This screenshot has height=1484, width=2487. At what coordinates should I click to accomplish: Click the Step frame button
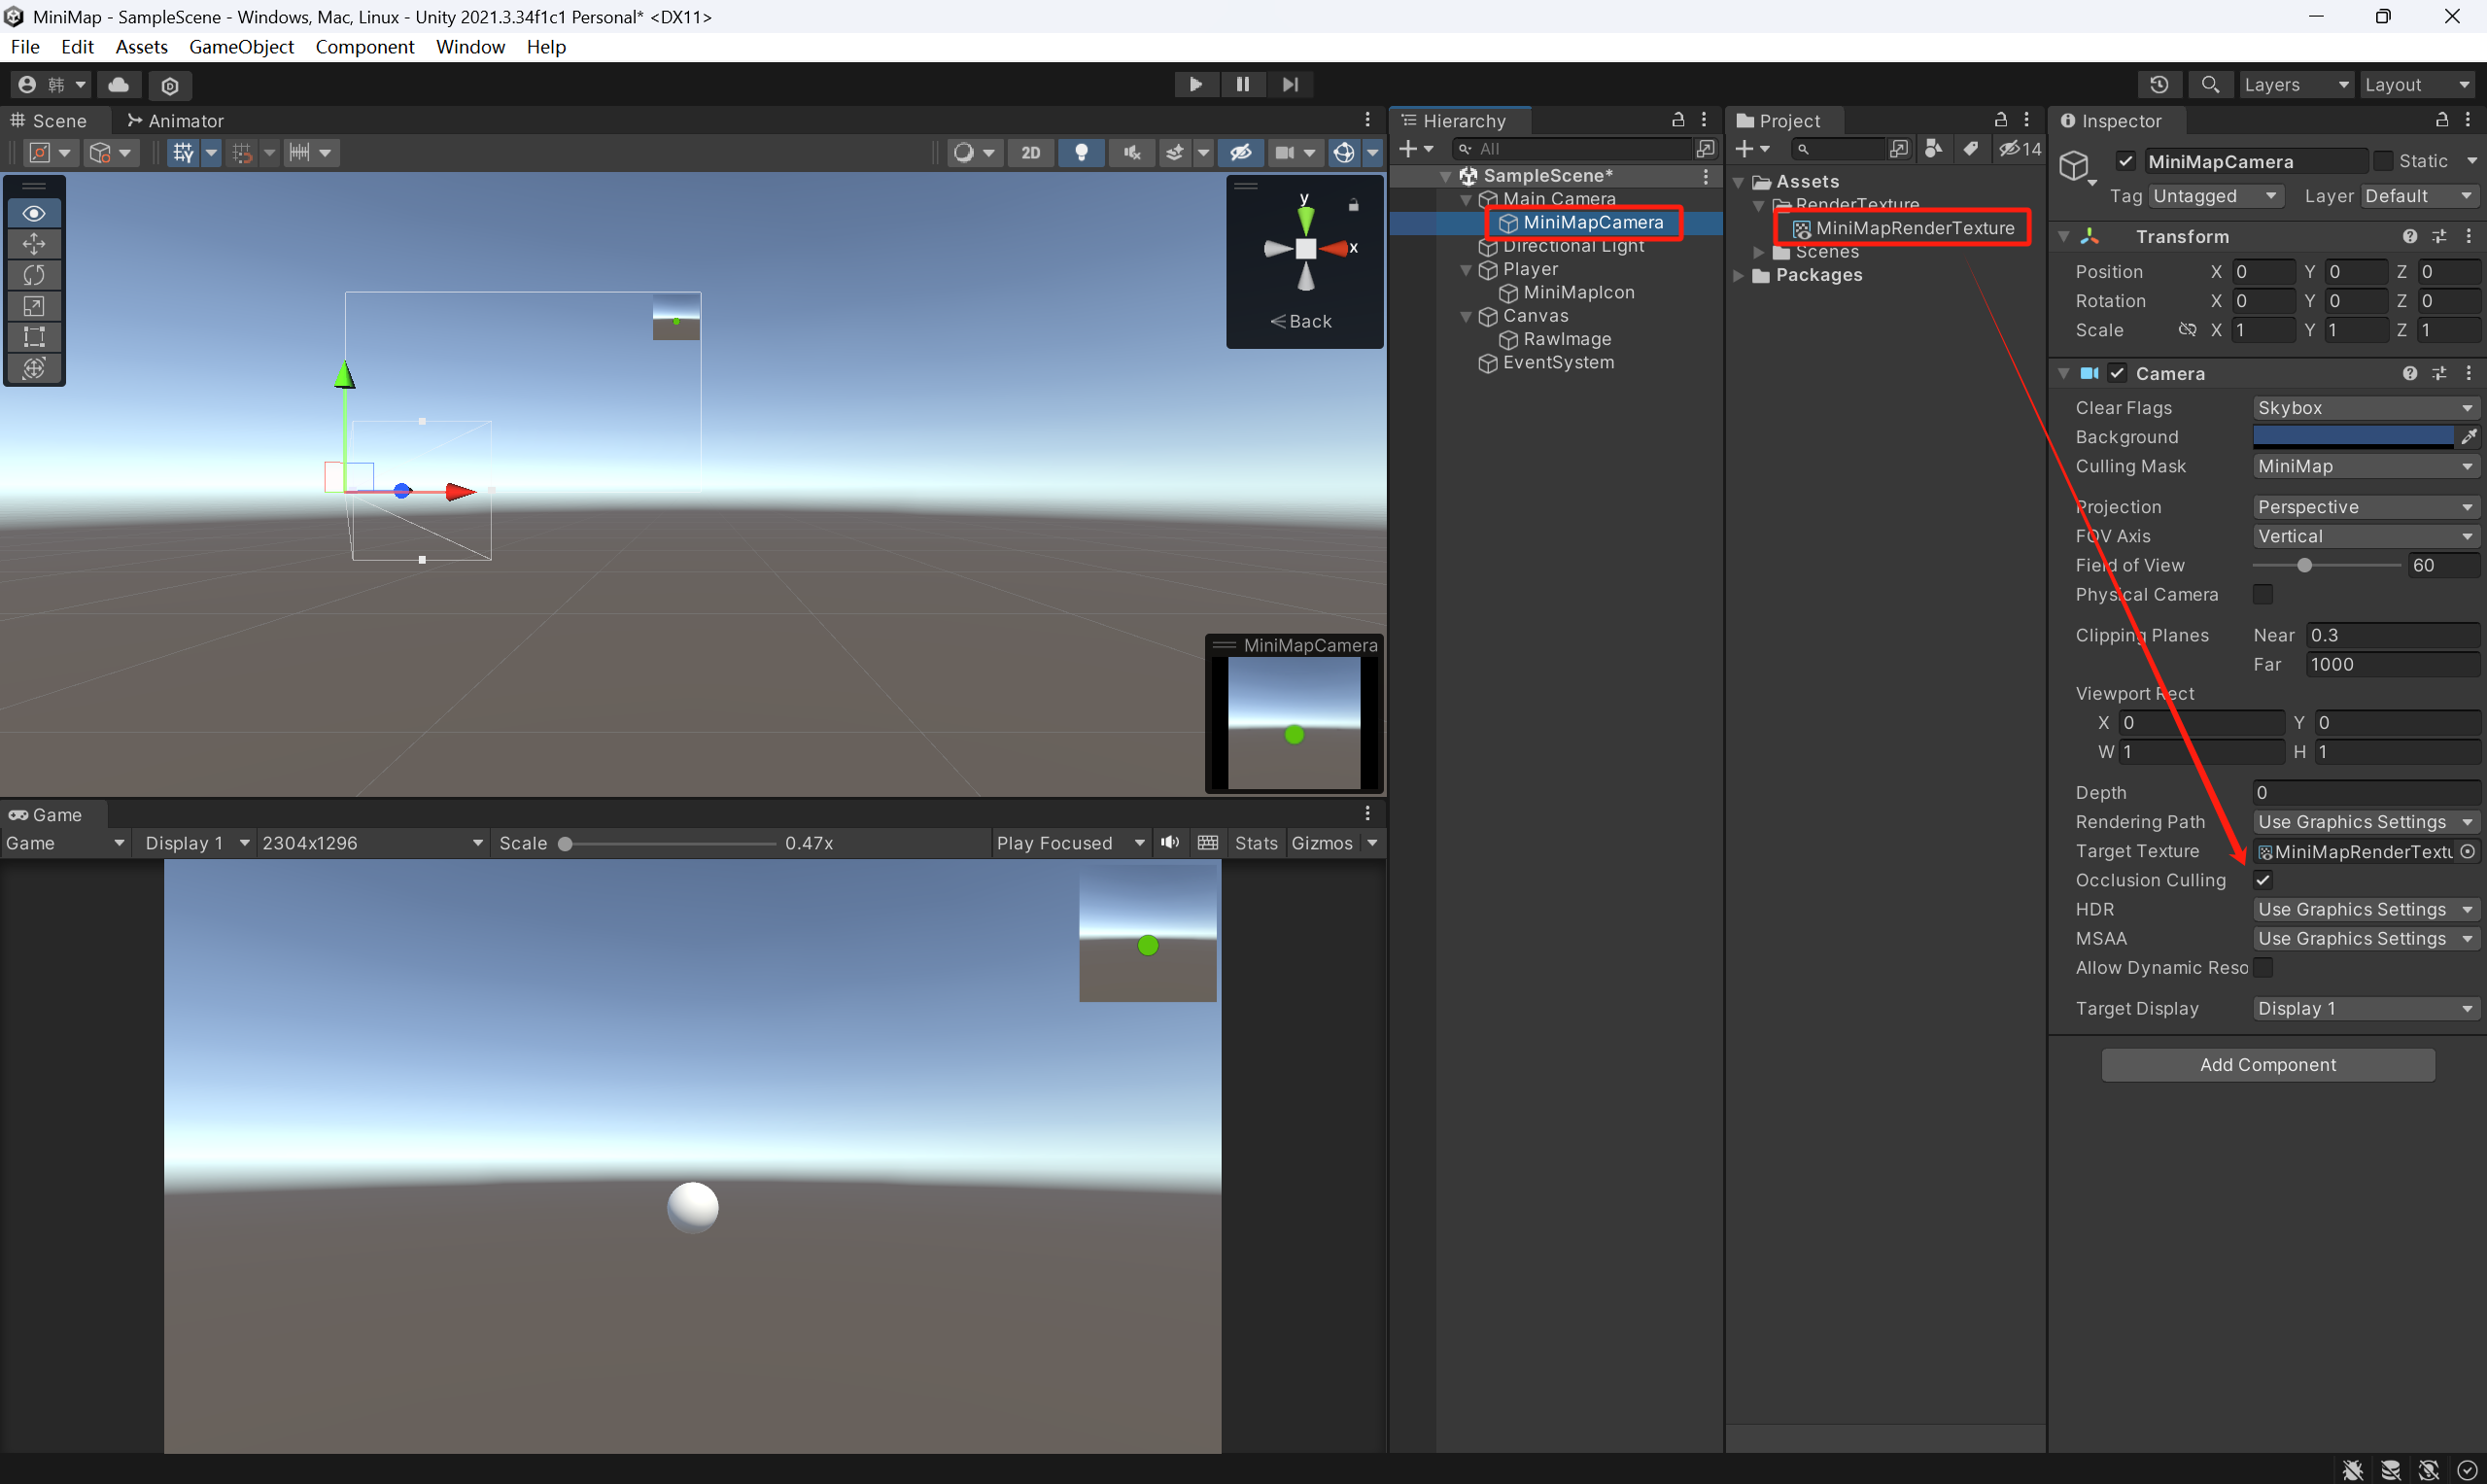coord(1290,85)
